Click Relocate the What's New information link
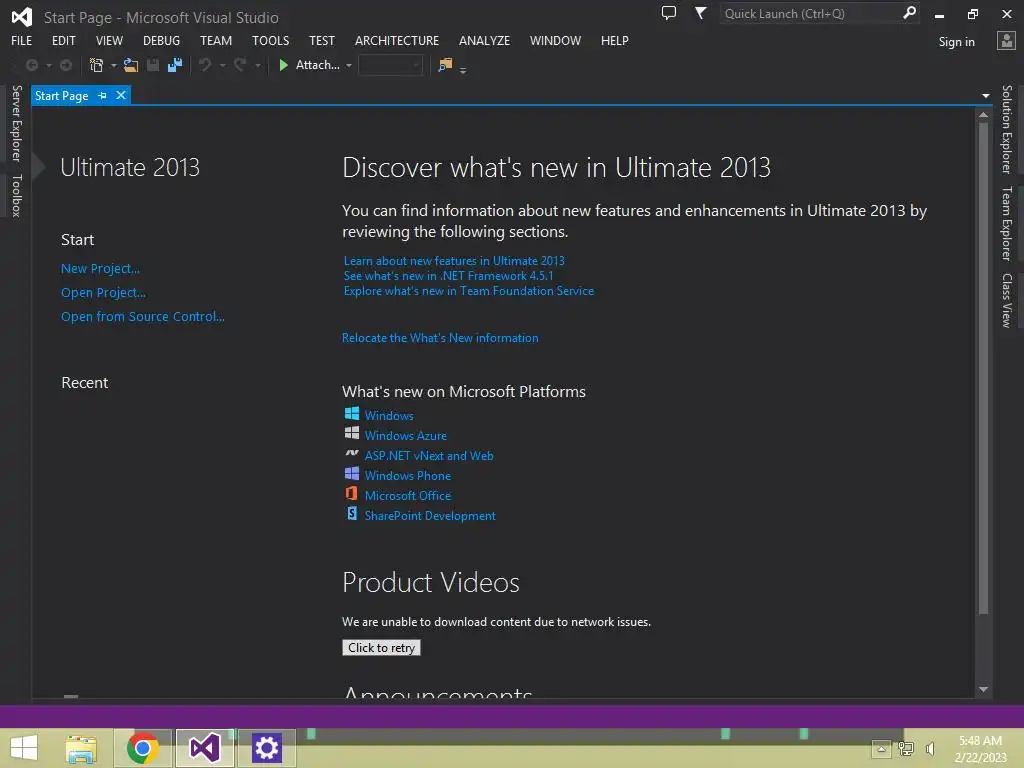The image size is (1024, 768). point(440,338)
